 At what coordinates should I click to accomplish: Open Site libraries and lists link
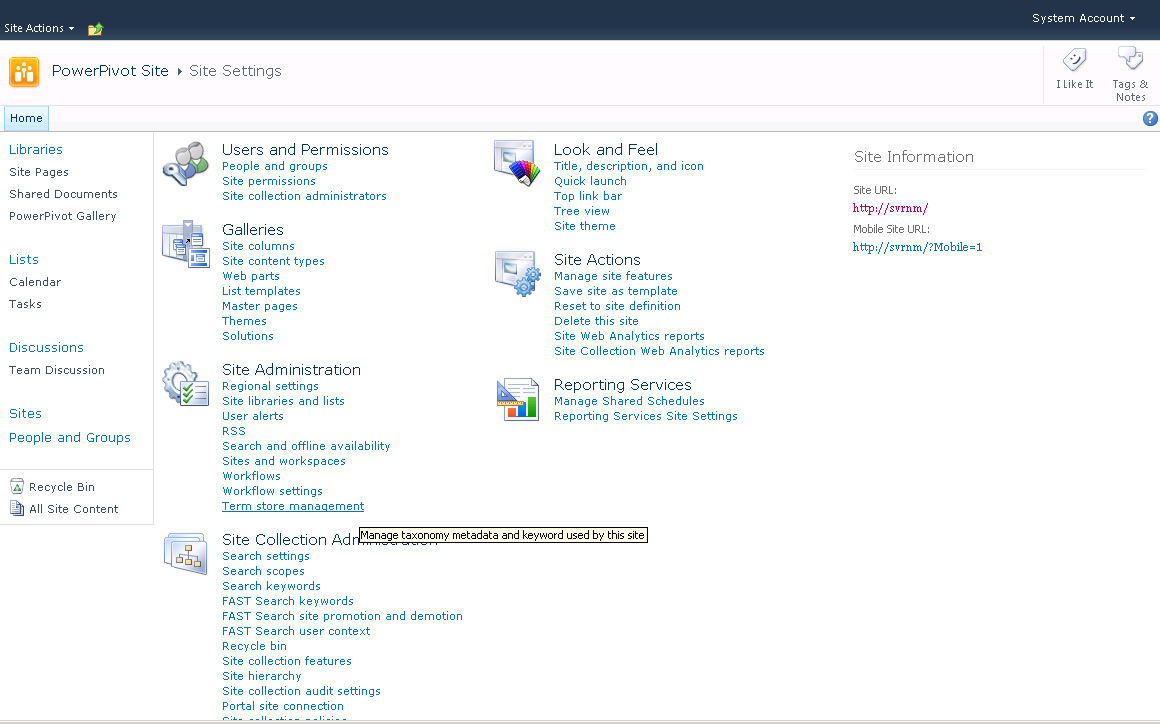coord(283,401)
